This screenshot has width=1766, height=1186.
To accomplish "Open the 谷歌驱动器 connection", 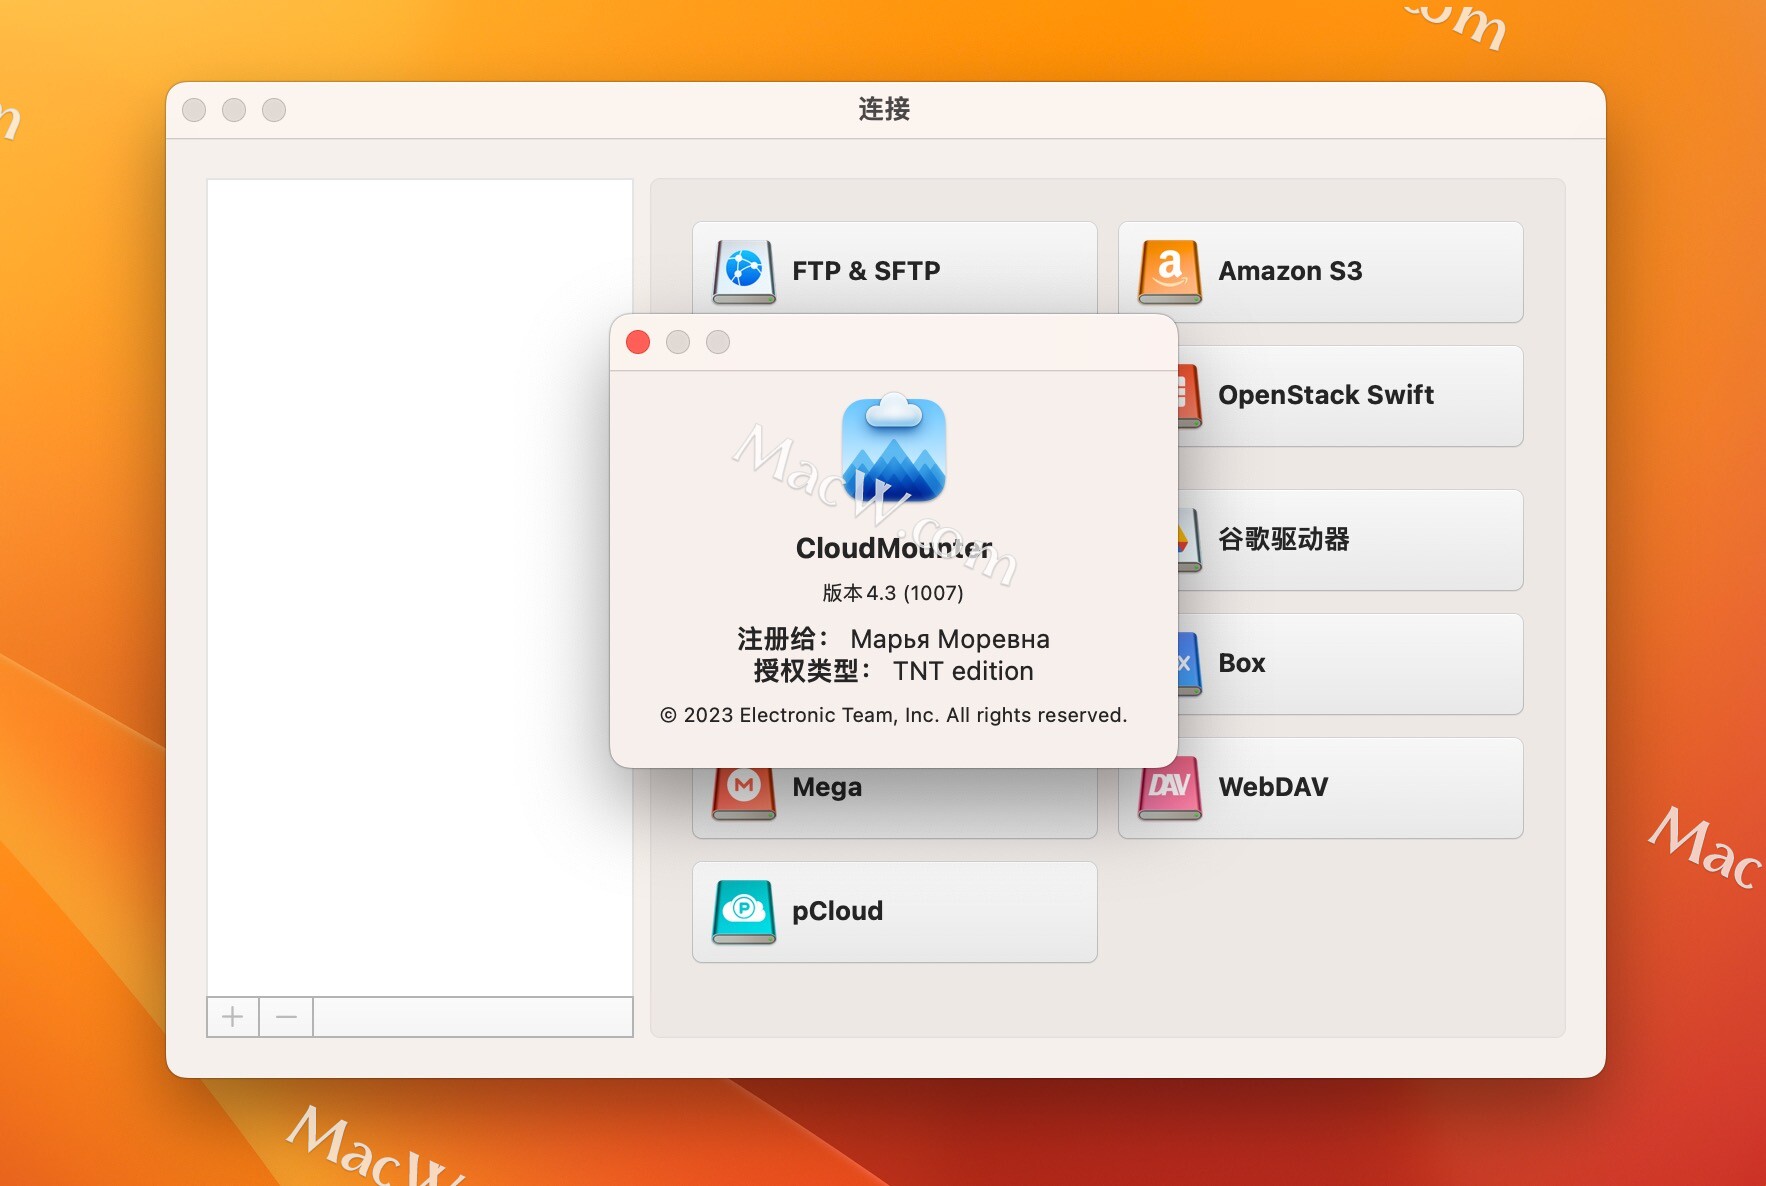I will [1186, 540].
